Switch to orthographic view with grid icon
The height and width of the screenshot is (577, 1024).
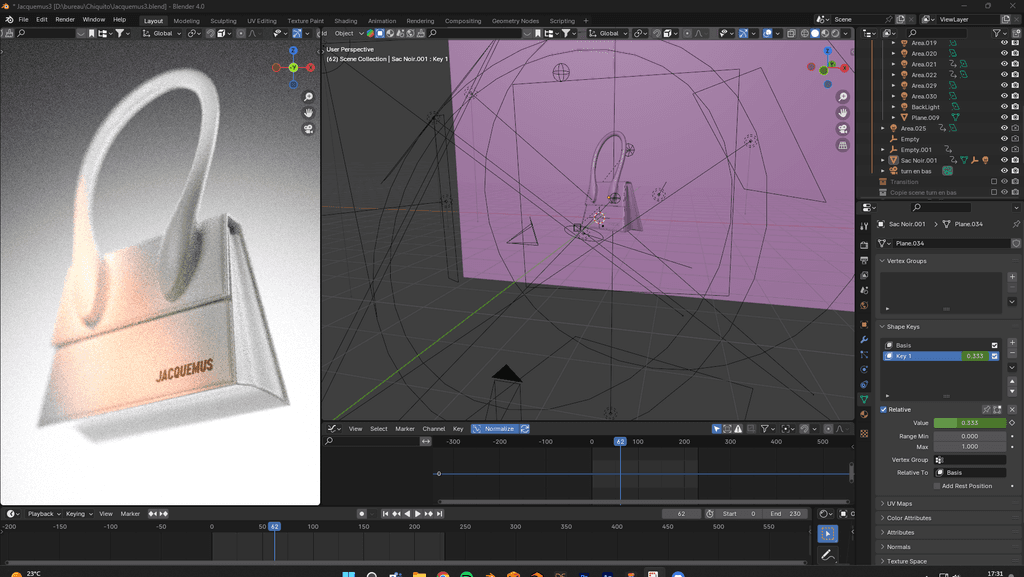point(843,145)
